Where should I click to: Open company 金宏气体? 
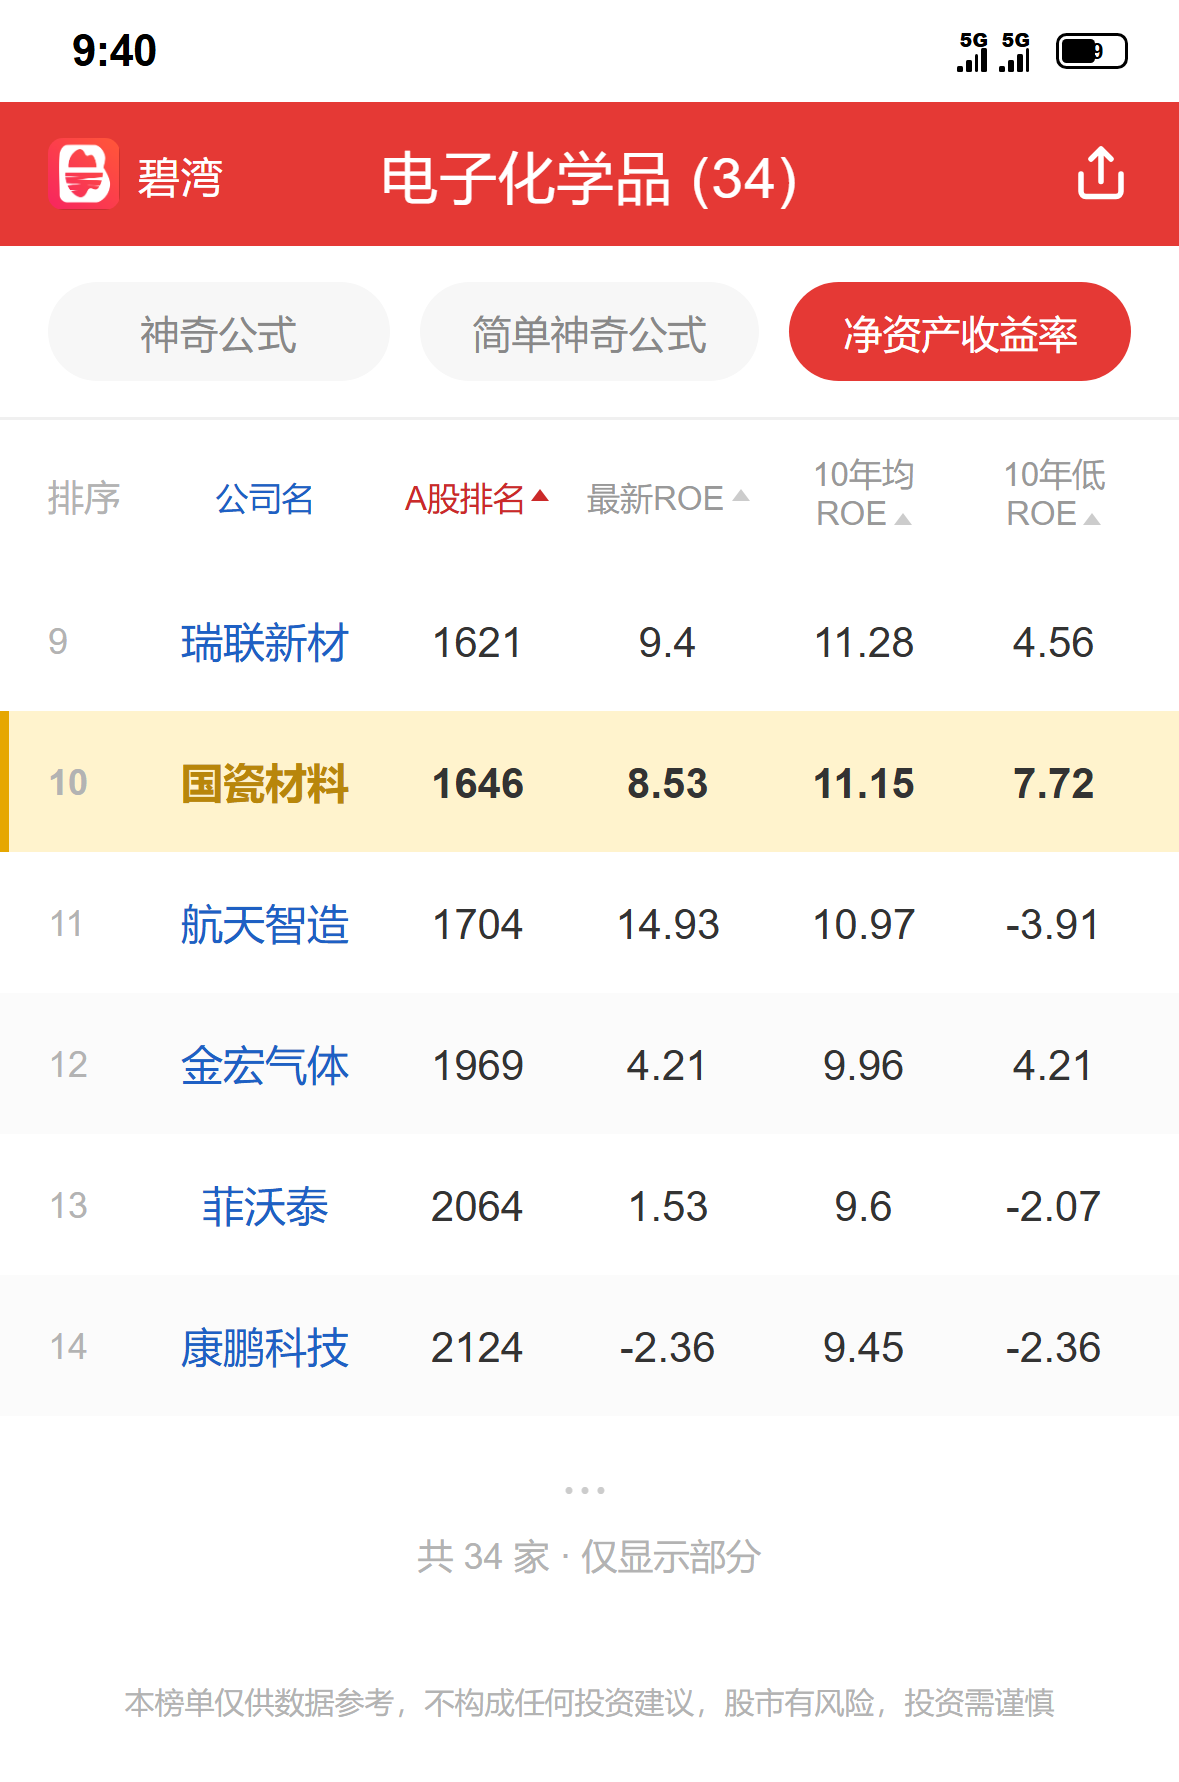265,1065
